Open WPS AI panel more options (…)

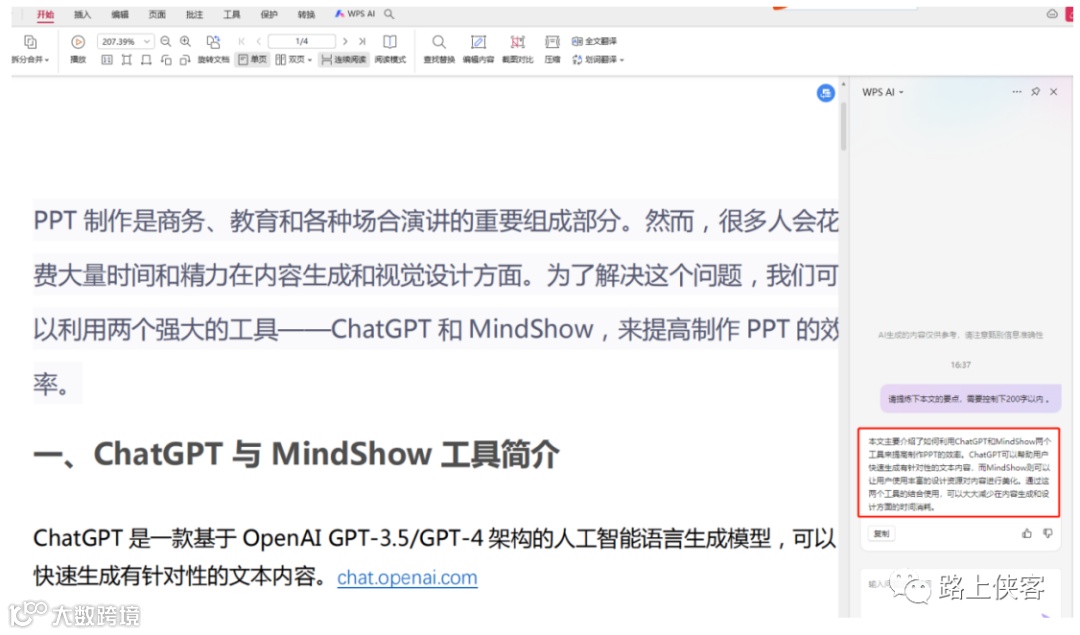click(1017, 92)
